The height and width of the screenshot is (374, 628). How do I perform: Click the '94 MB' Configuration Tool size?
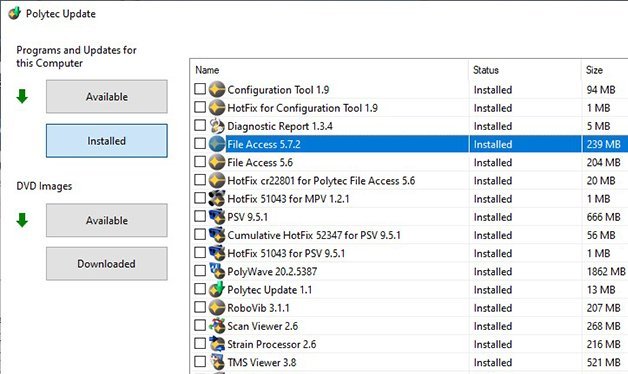tap(601, 90)
